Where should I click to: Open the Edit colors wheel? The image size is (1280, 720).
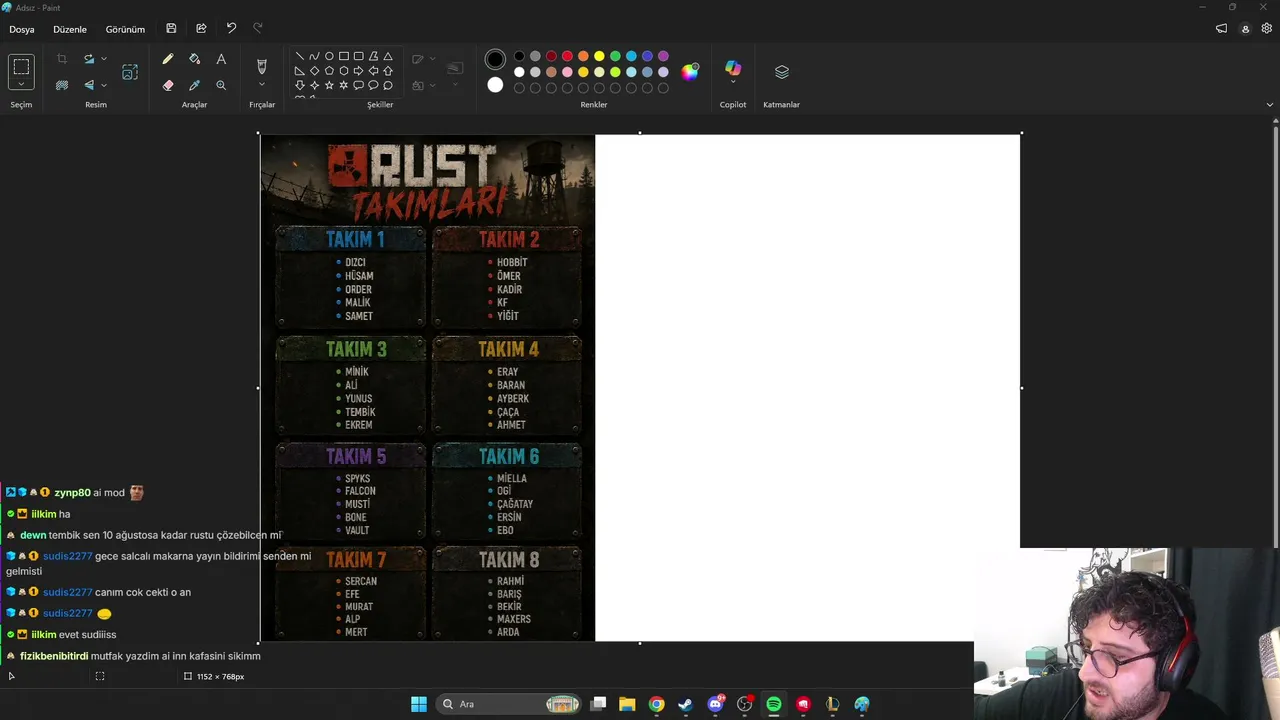coord(690,71)
